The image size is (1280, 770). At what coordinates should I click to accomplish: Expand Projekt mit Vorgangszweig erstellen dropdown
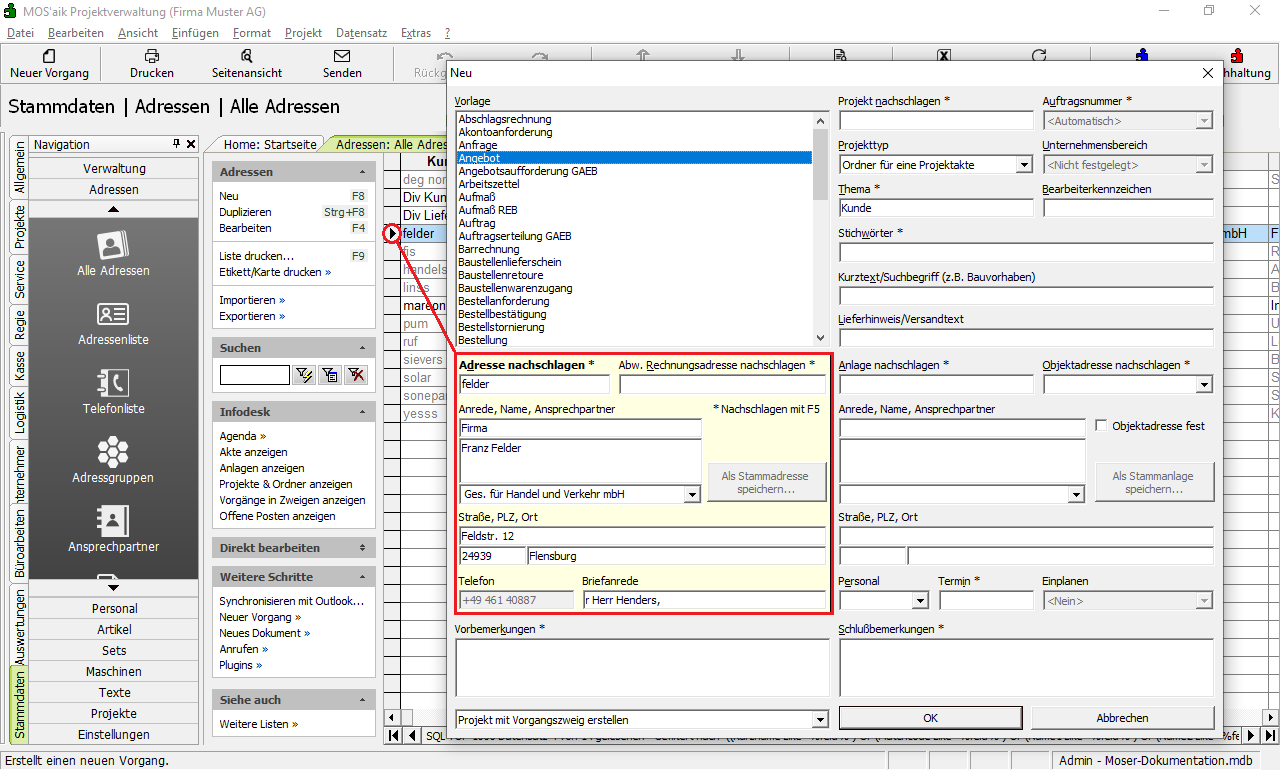820,720
